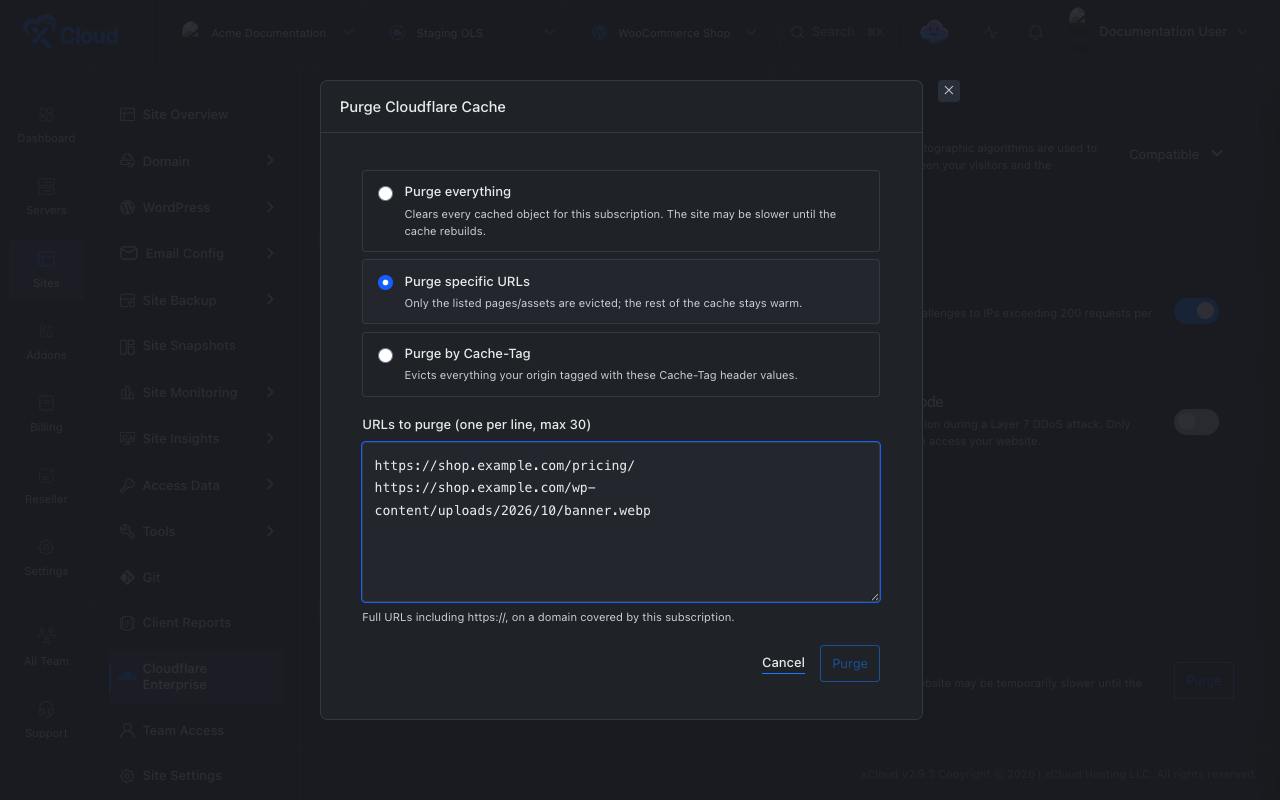The height and width of the screenshot is (800, 1280).
Task: Open the Staging OLS server dropdown
Action: click(472, 33)
